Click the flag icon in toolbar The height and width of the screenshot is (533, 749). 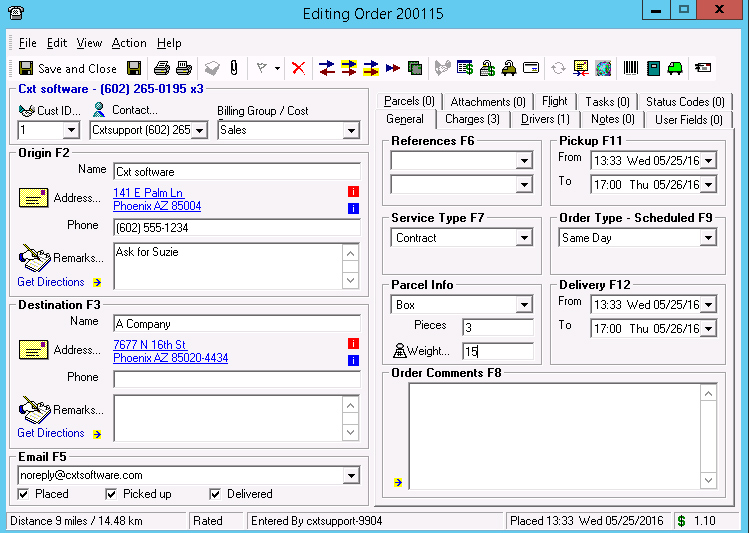click(261, 68)
